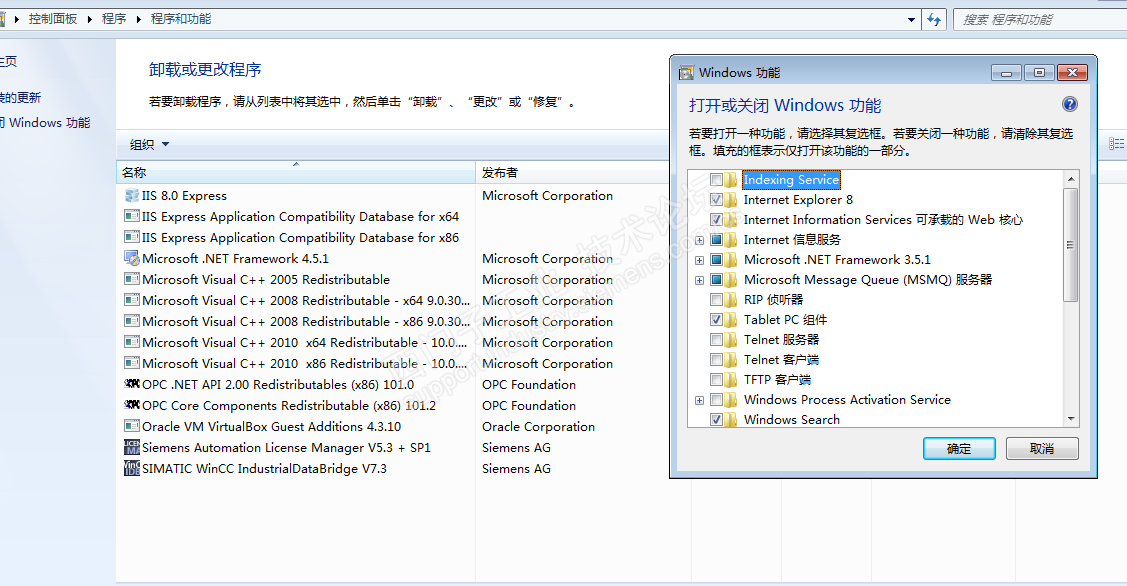The height and width of the screenshot is (586, 1127).
Task: Click the Visual C++ 2010 x86 Redistributable icon
Action: 132,363
